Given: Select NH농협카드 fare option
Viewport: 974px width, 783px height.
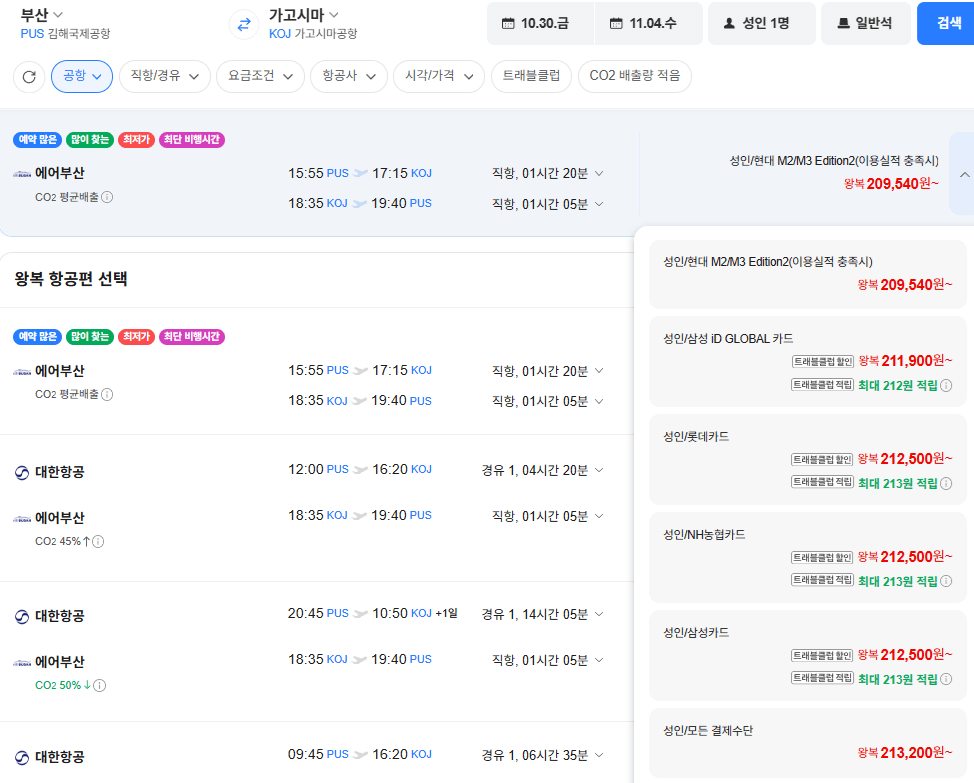Looking at the screenshot, I should [808, 558].
